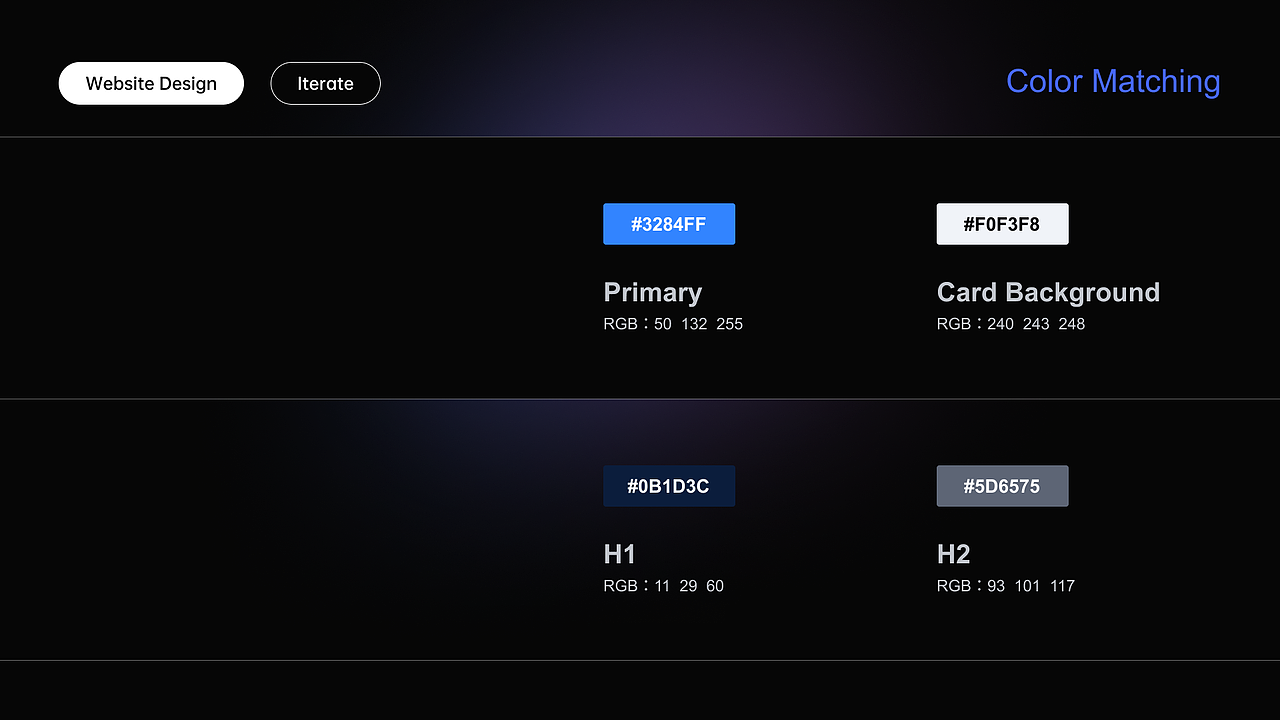Click the RGB values beneath H2

point(1005,585)
